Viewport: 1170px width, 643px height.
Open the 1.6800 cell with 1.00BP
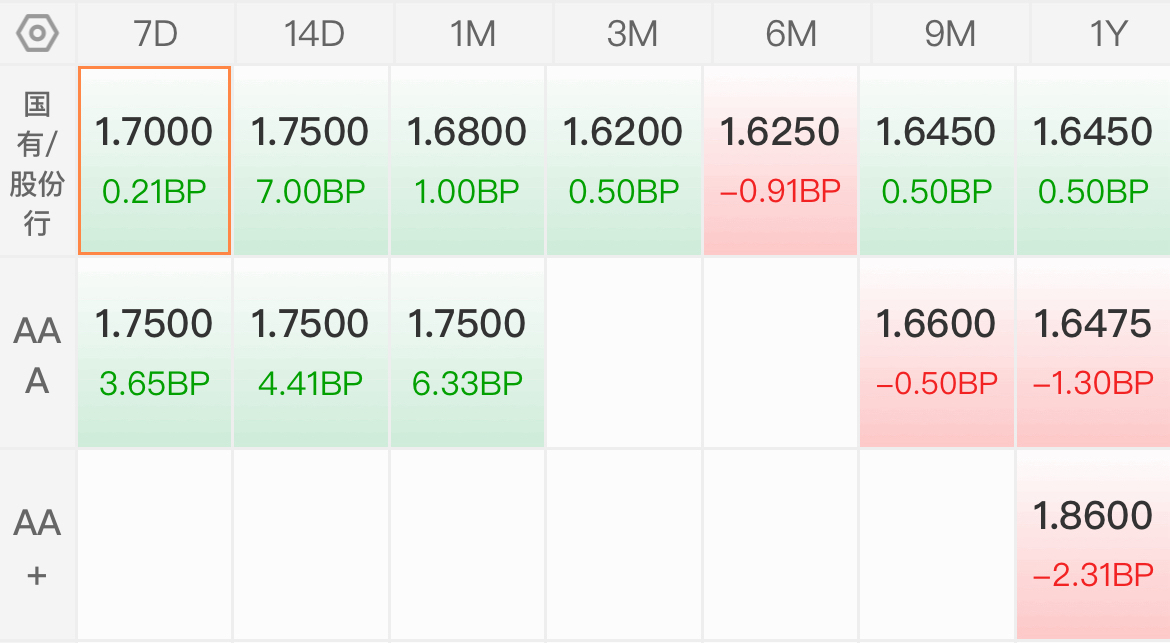point(467,160)
